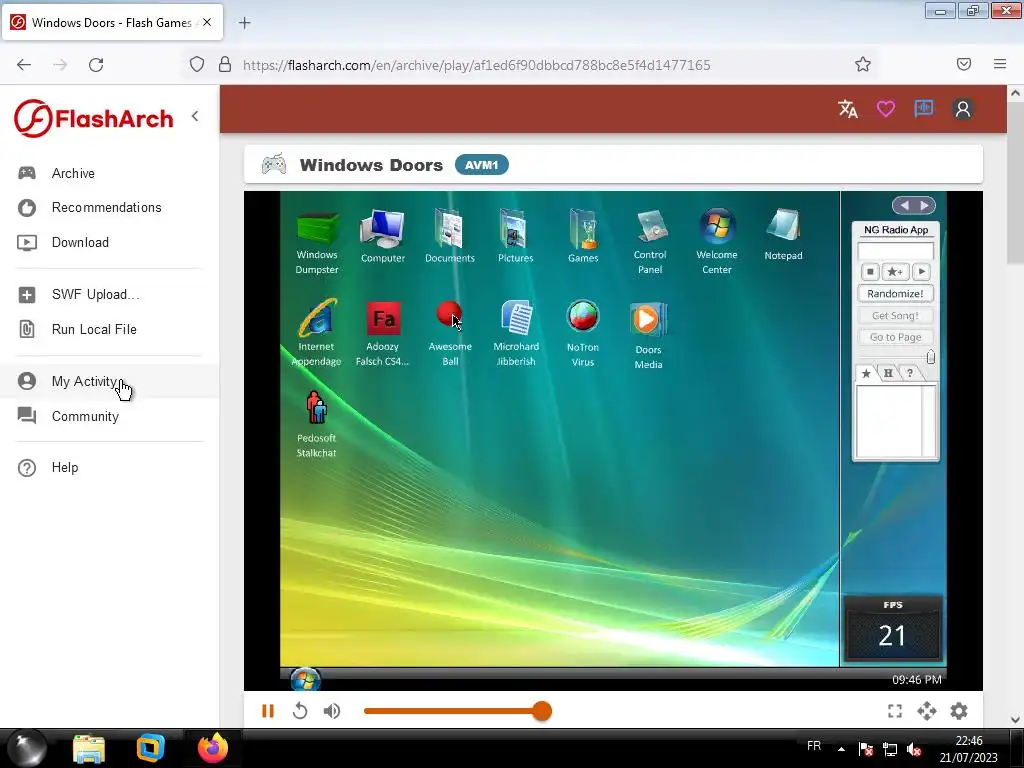
Task: Open the translate language icon
Action: [x=848, y=108]
